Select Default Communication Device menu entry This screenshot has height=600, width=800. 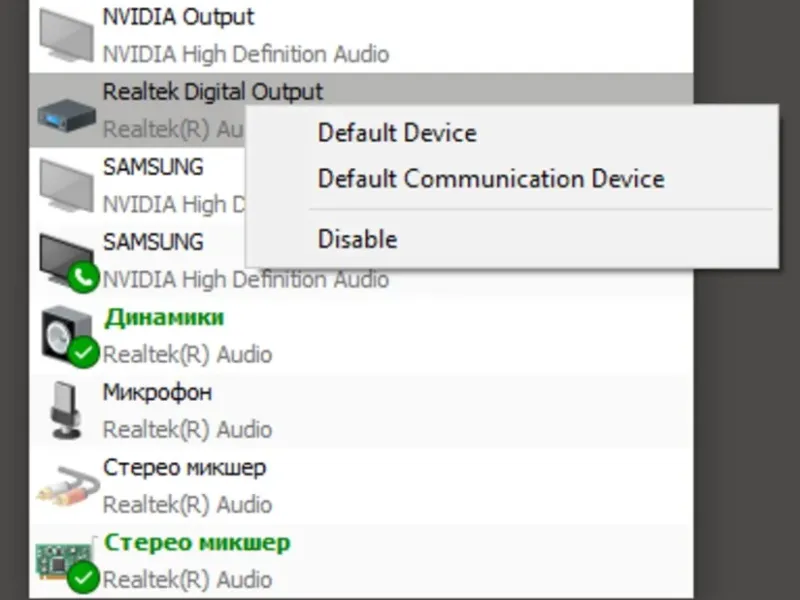point(490,179)
